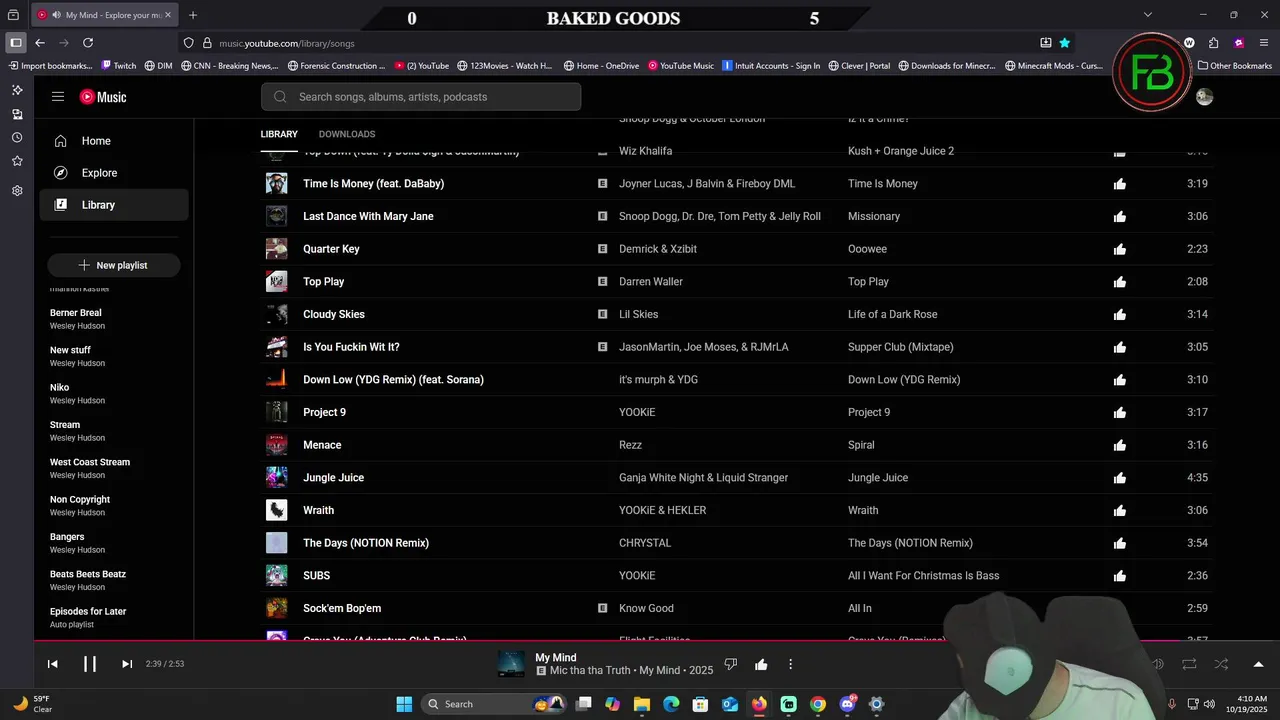The image size is (1280, 720).
Task: Open Discord from taskbar
Action: click(x=848, y=704)
